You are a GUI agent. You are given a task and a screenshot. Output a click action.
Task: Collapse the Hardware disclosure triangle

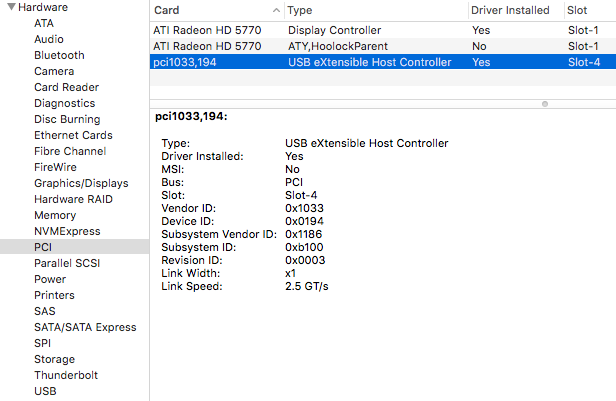coord(10,7)
